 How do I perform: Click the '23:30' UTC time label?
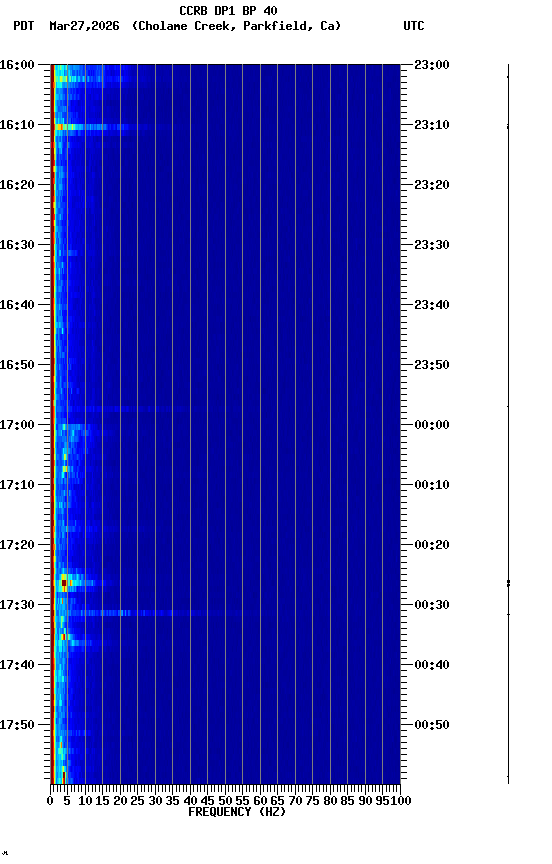click(x=432, y=245)
